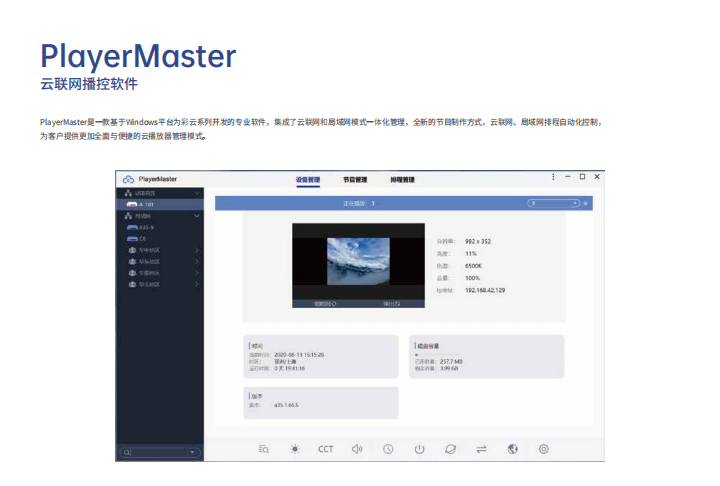Screen dimensions: 720x486
Task: Click the color temperature value 6500K
Action: pyautogui.click(x=473, y=266)
